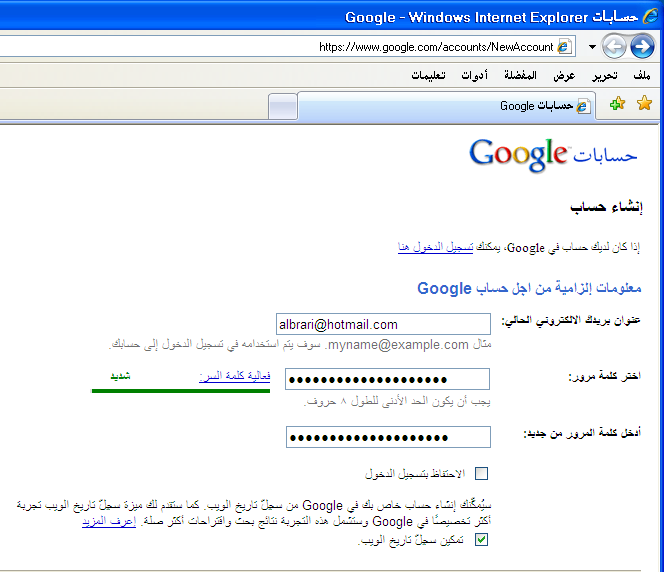The height and width of the screenshot is (572, 664).
Task: Open the تعليمات (Help) menu
Action: click(x=428, y=75)
